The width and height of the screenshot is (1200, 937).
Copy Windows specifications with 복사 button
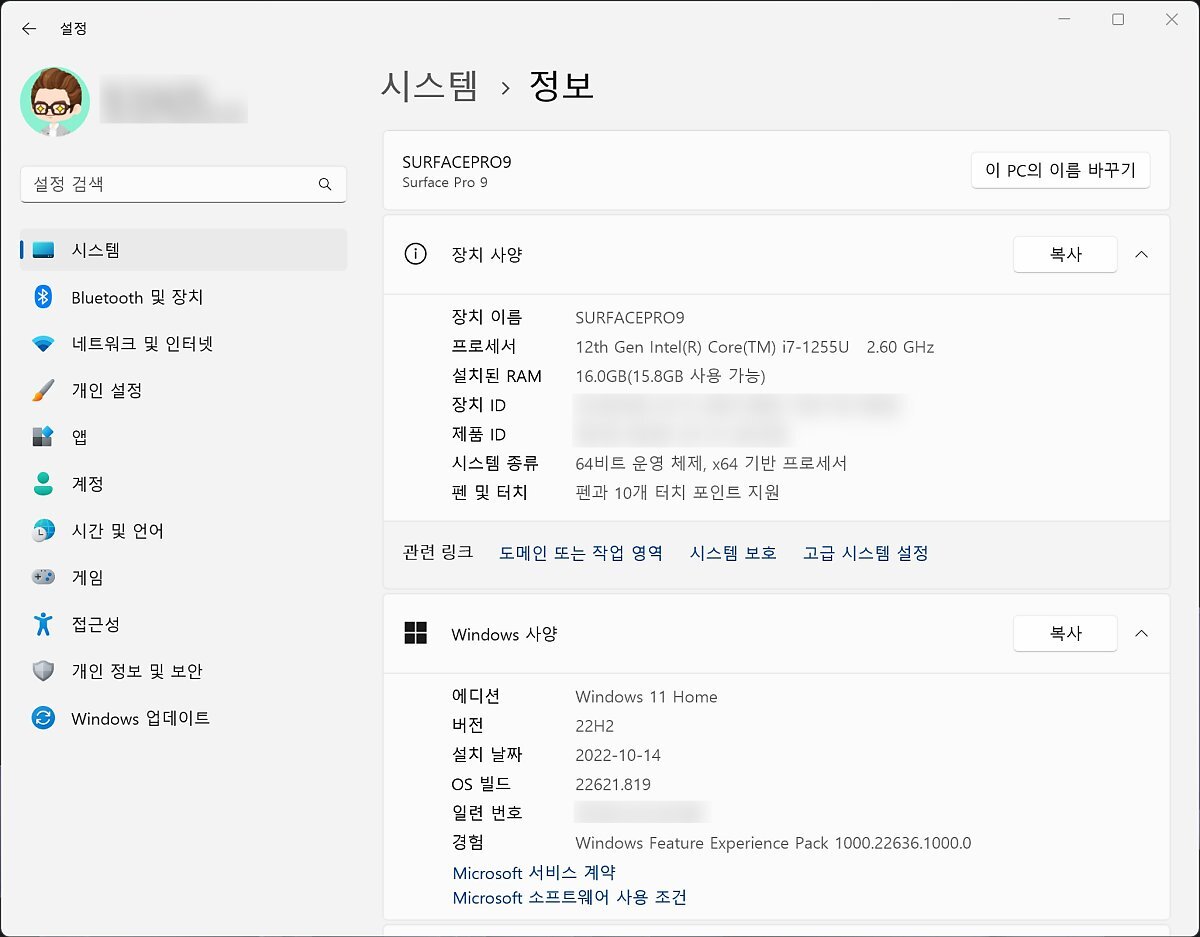(x=1065, y=633)
